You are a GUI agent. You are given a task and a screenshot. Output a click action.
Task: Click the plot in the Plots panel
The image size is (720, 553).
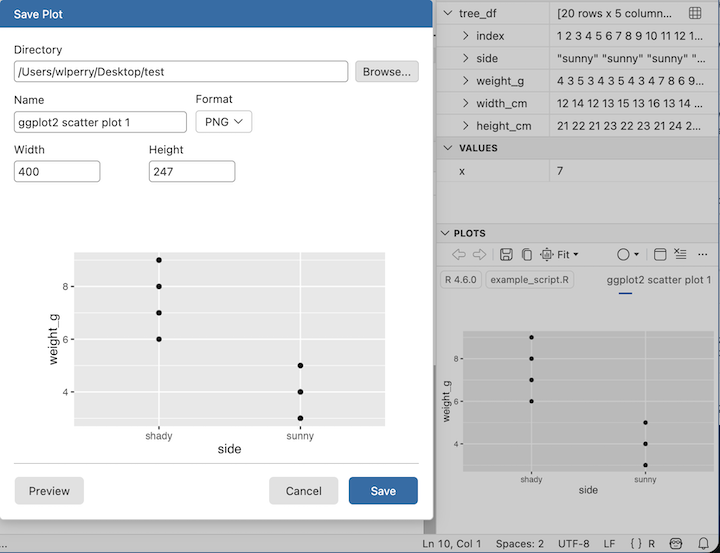[577, 412]
